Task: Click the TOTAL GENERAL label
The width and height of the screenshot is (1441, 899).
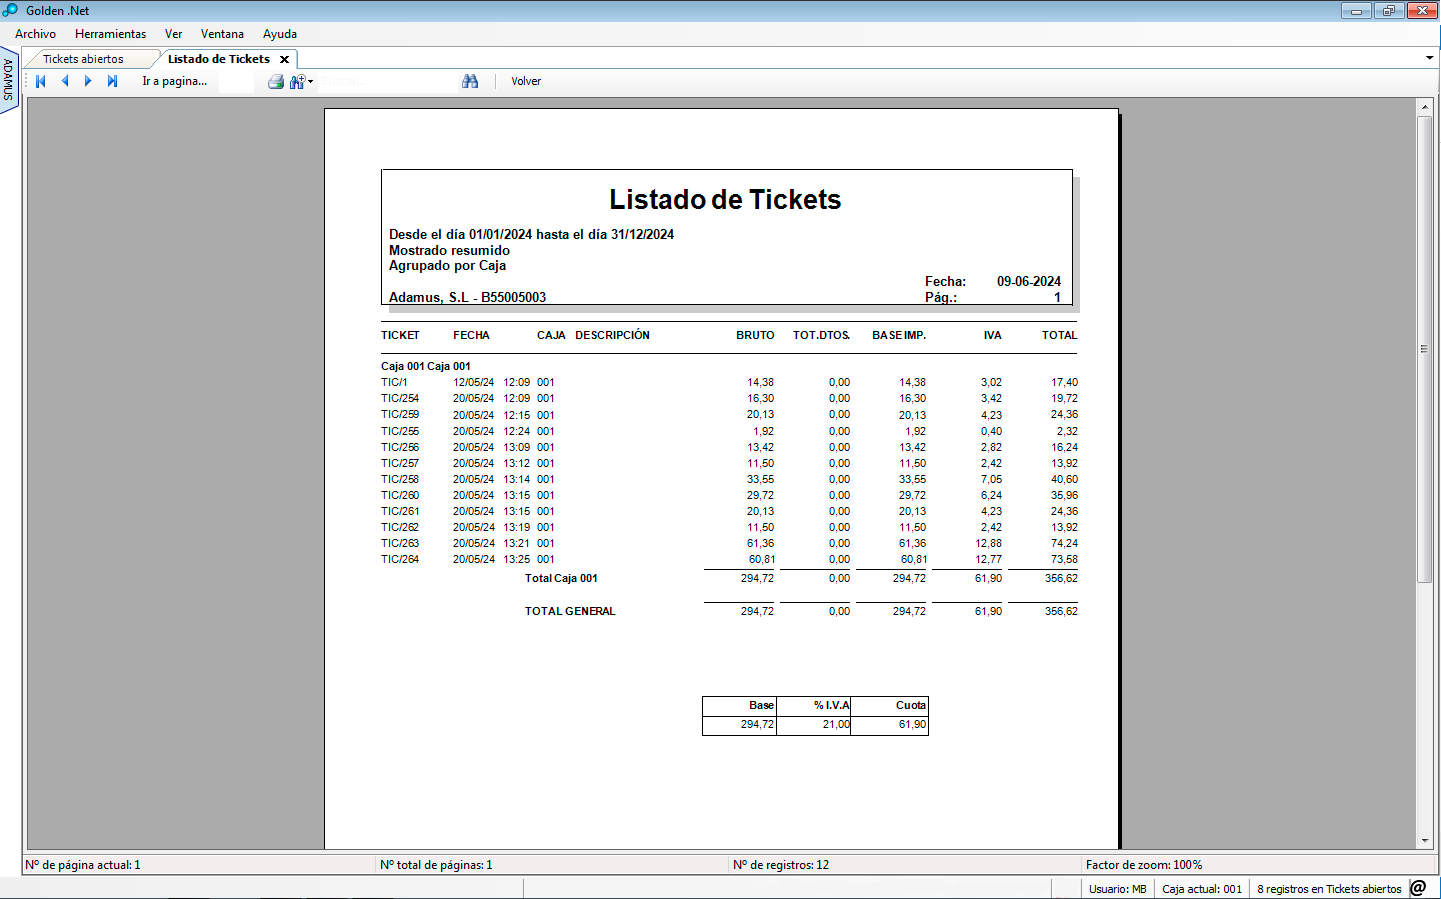Action: coord(570,611)
